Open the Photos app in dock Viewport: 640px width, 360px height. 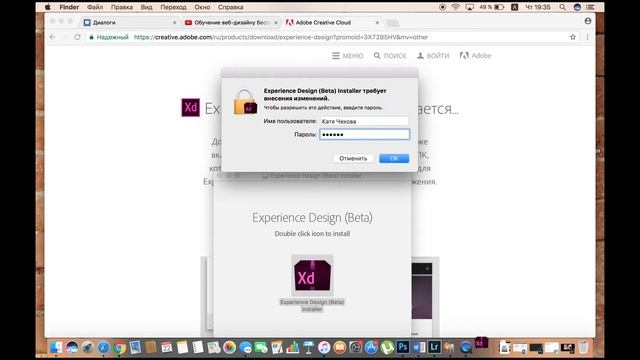(x=229, y=347)
